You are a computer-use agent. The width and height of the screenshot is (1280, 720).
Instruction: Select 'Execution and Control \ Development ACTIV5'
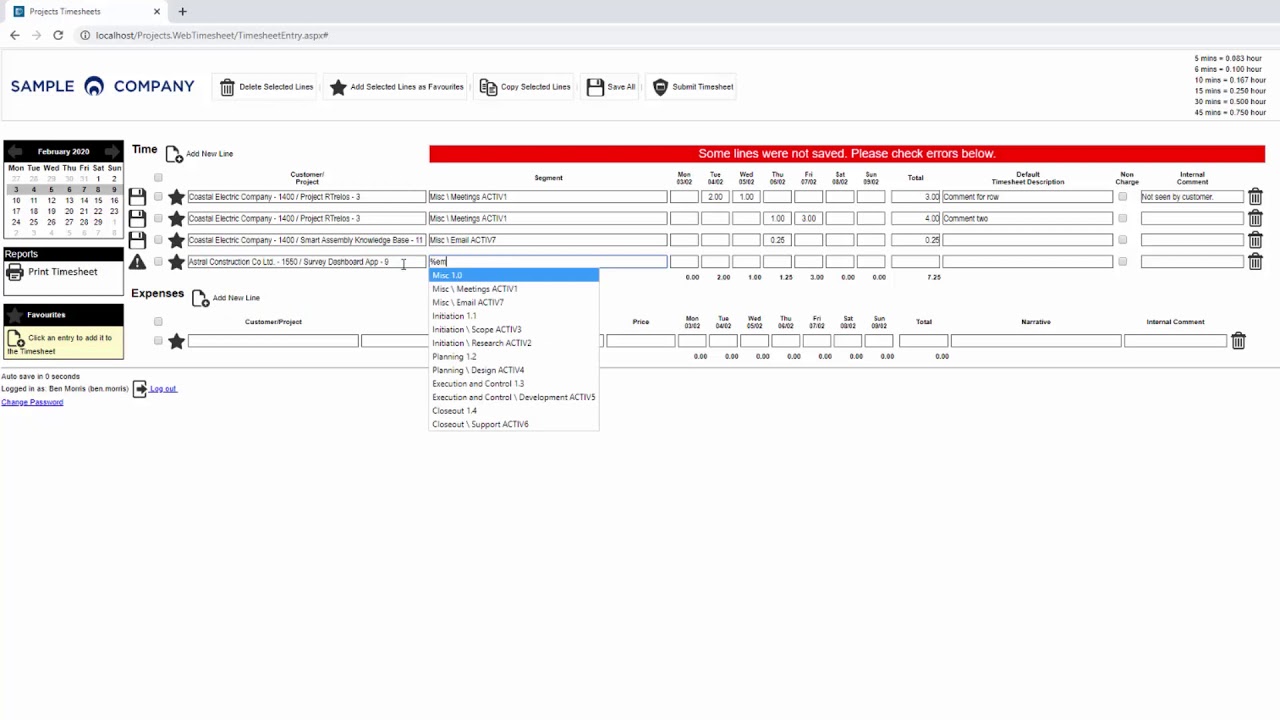[514, 397]
